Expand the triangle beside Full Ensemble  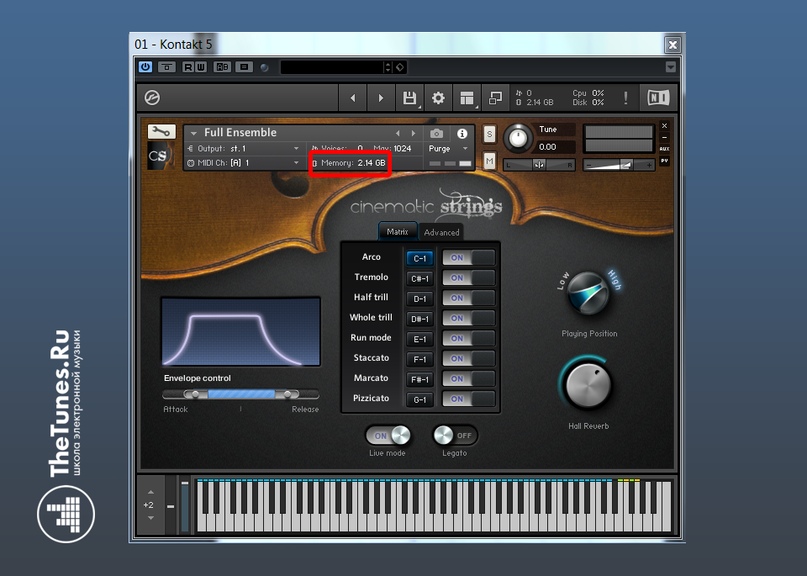[x=194, y=133]
